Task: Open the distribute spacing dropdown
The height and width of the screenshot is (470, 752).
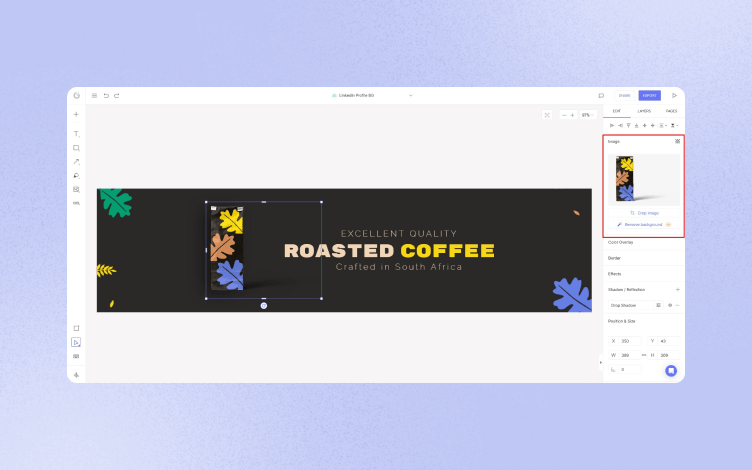Action: (663, 126)
